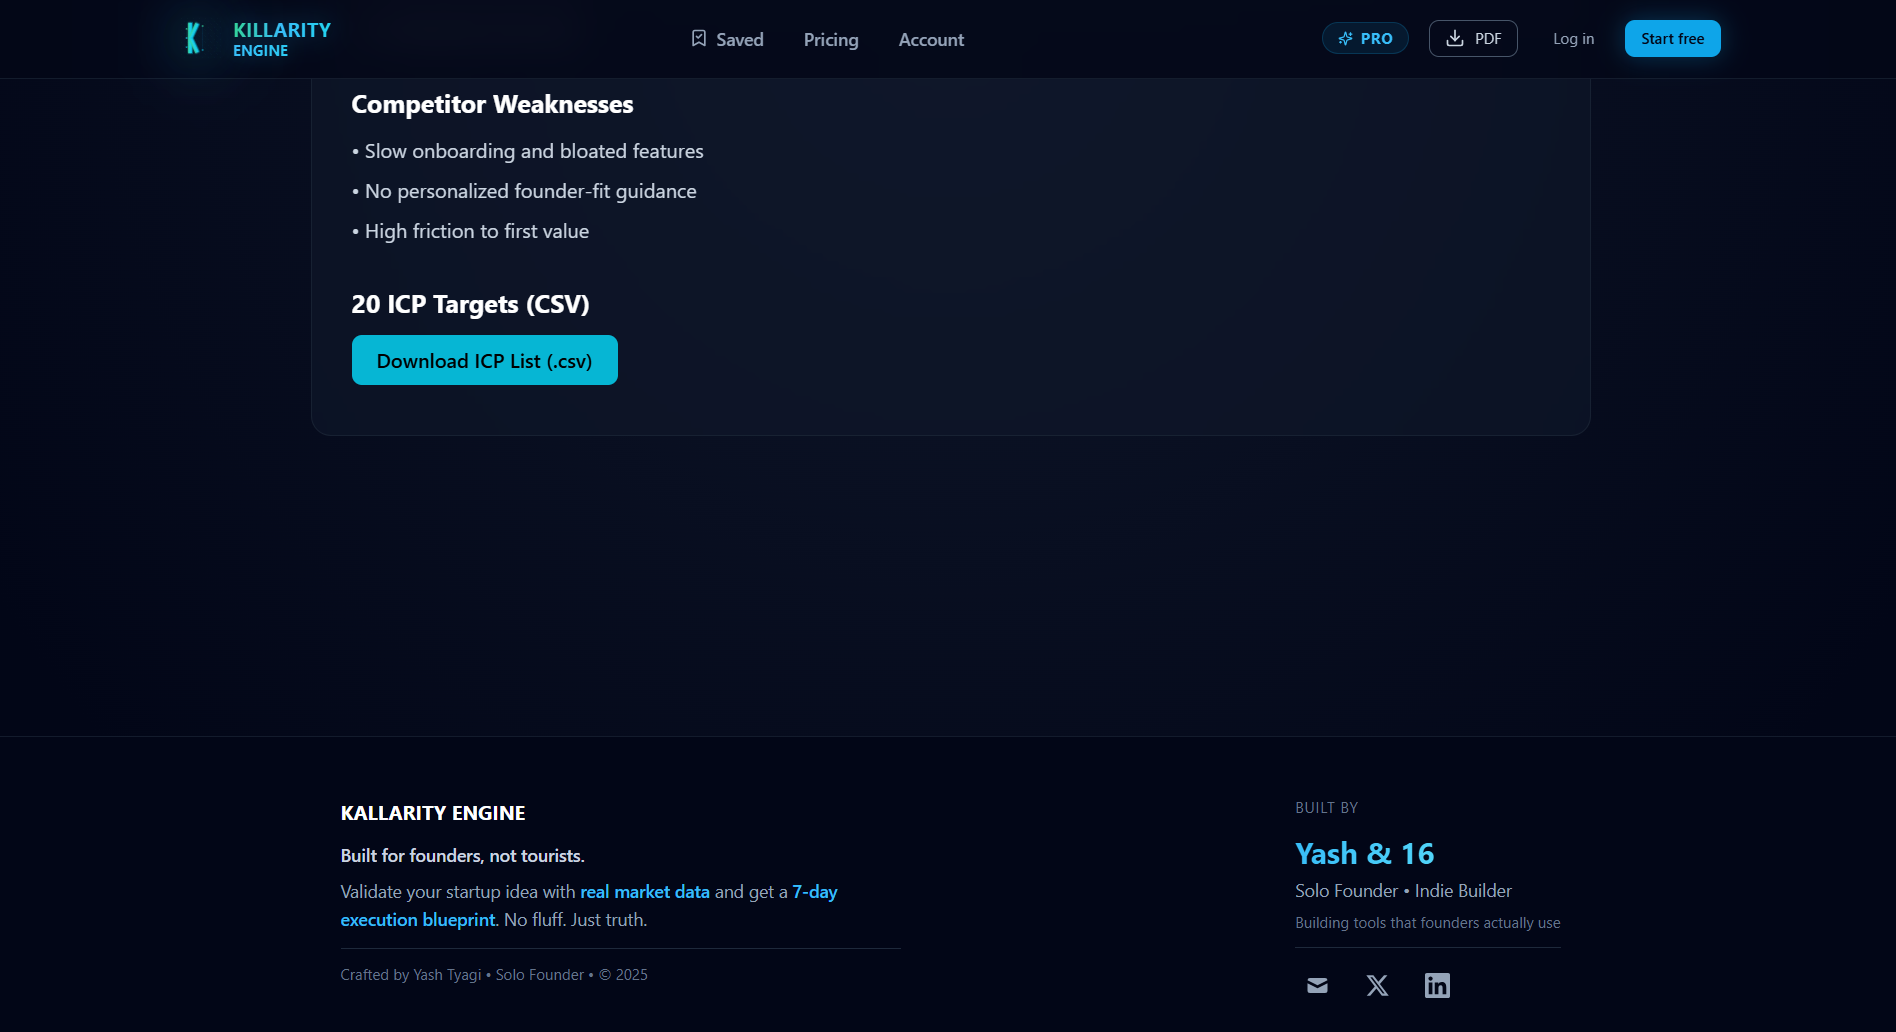The image size is (1896, 1032).
Task: Click the 'real market data' highlighted text
Action: click(645, 891)
